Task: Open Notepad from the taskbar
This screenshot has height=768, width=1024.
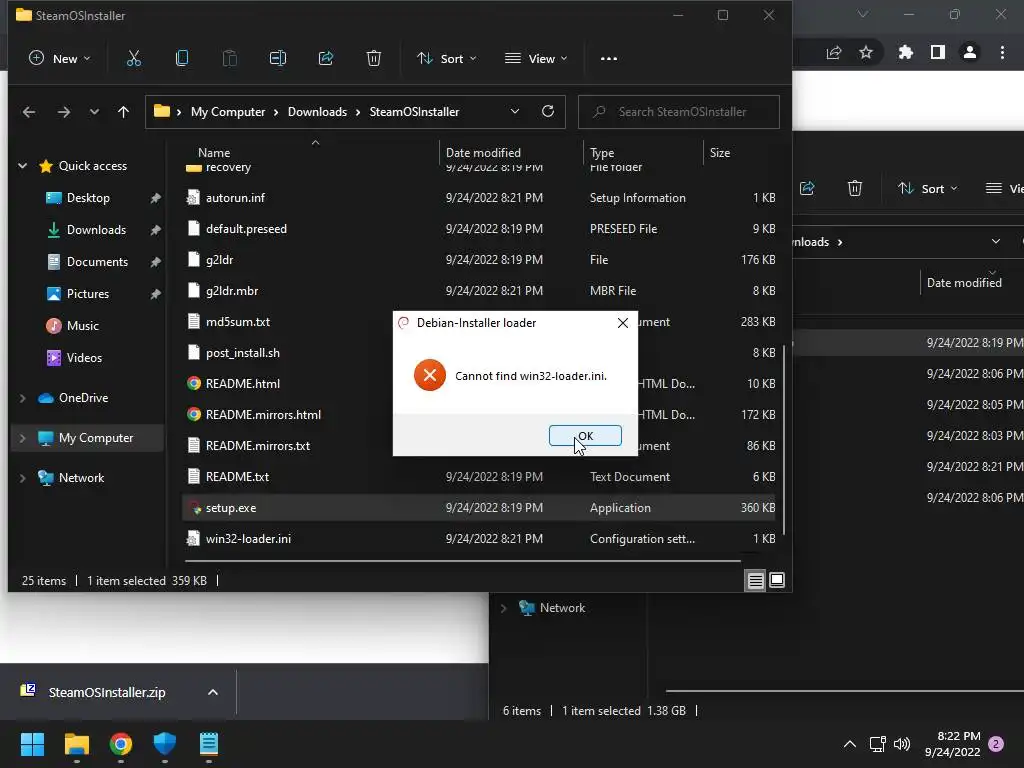Action: pyautogui.click(x=208, y=744)
